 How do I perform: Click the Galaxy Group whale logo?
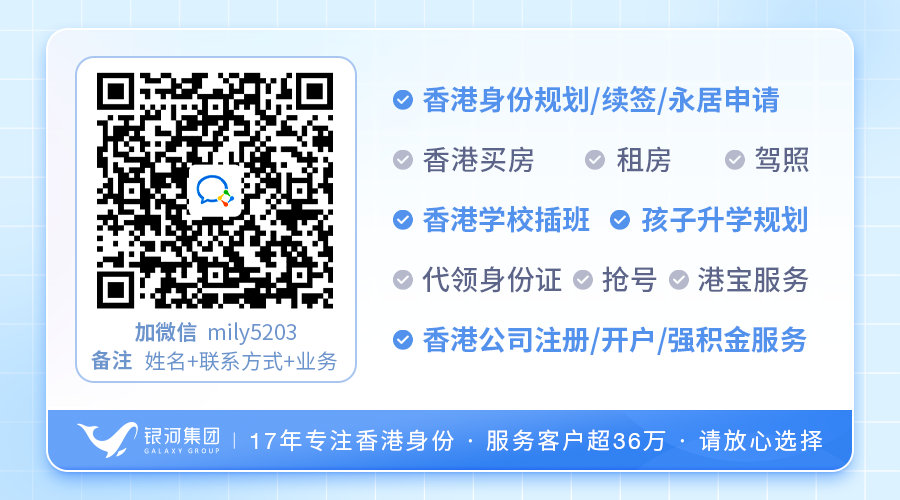(x=107, y=439)
